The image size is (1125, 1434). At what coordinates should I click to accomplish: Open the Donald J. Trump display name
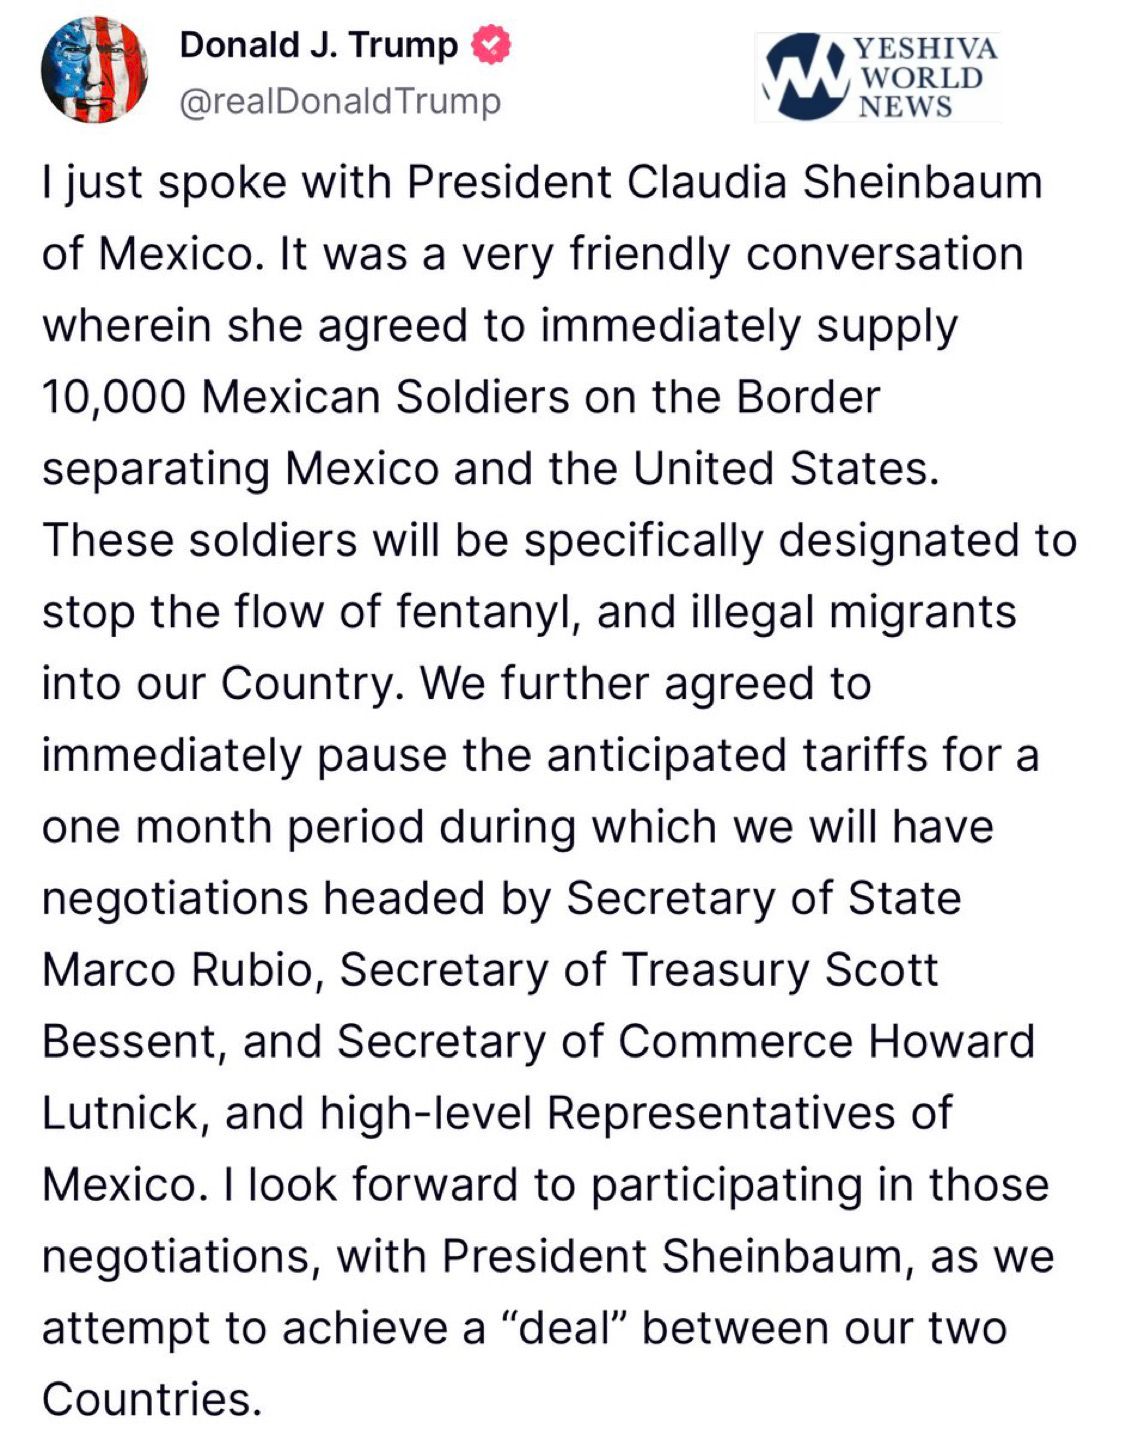318,45
